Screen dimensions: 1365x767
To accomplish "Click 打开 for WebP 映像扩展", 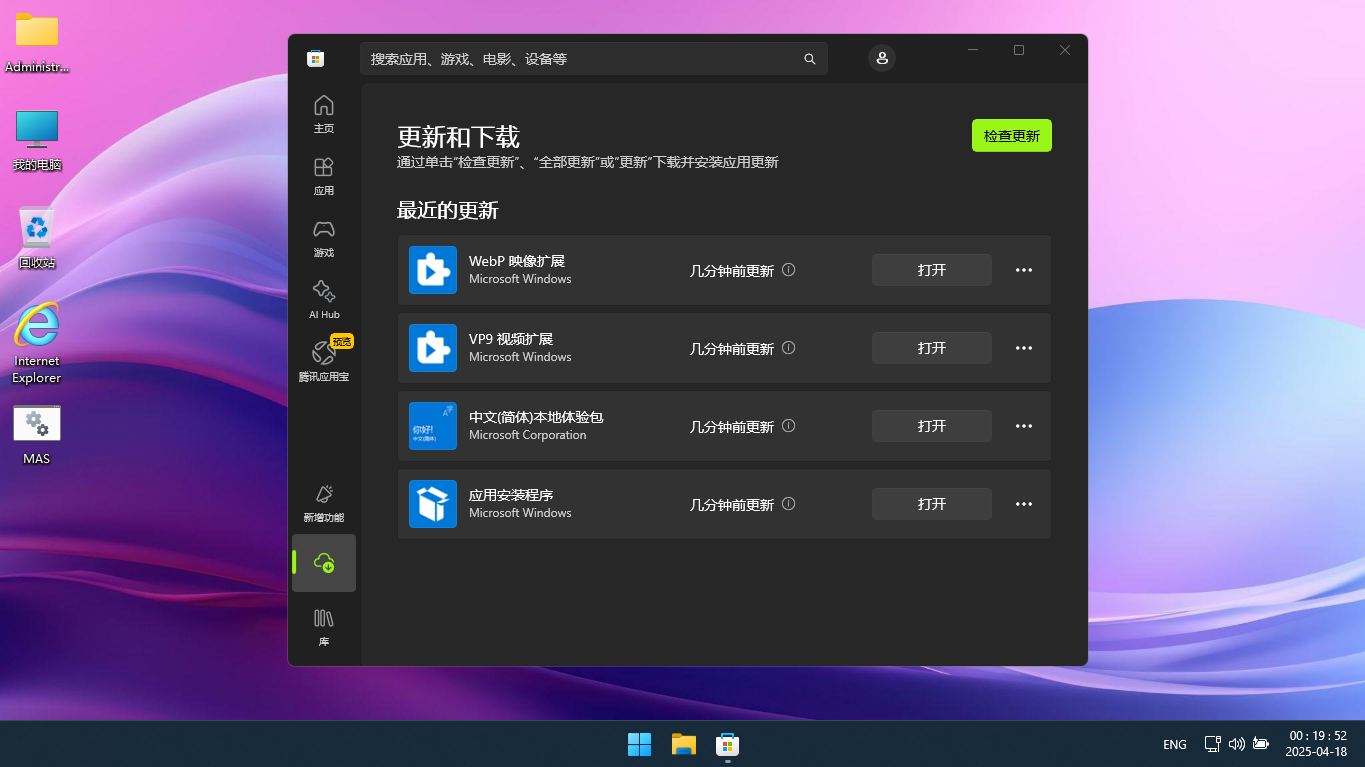I will coord(932,270).
